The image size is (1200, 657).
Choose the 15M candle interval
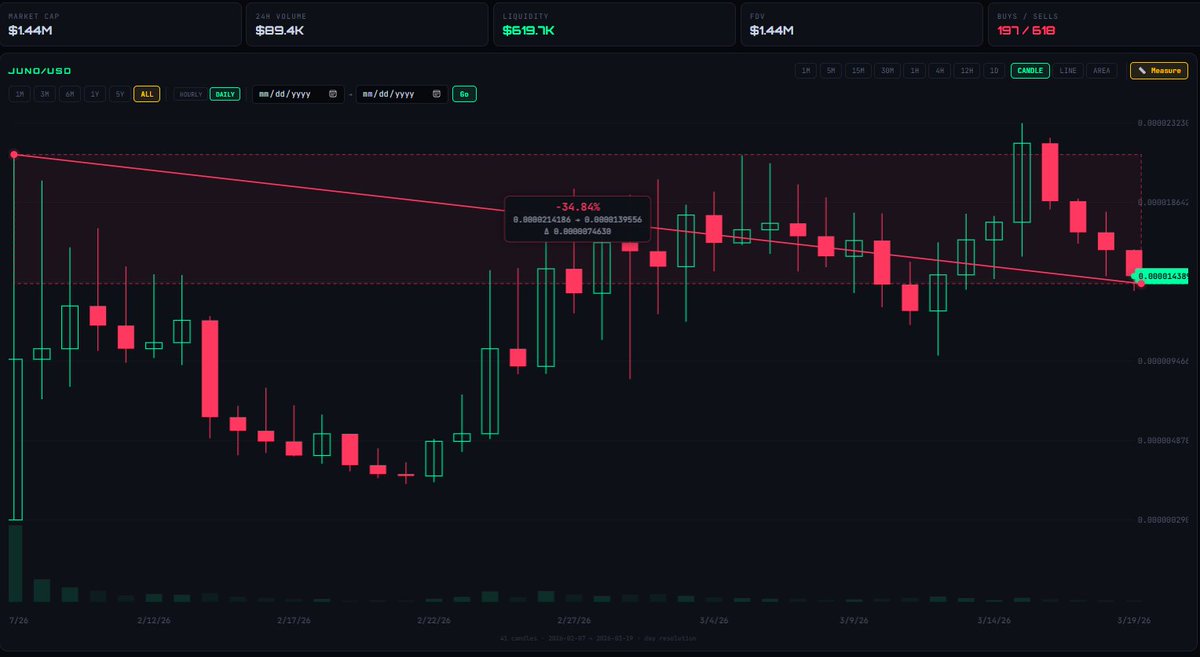coord(857,71)
